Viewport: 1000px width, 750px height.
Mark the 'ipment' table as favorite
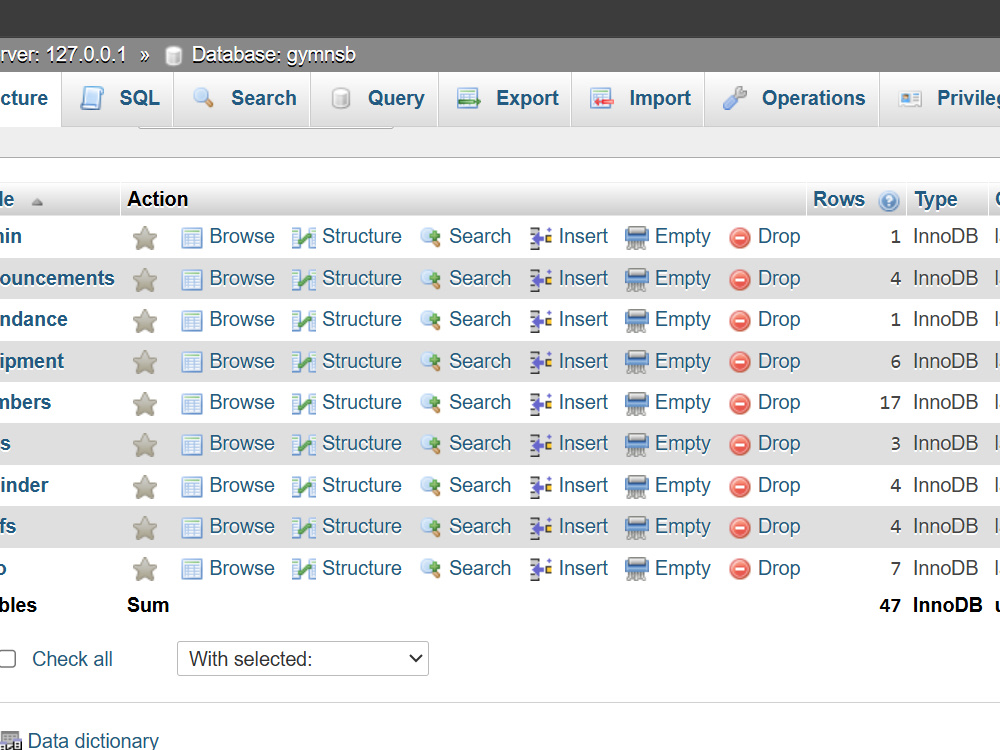145,362
